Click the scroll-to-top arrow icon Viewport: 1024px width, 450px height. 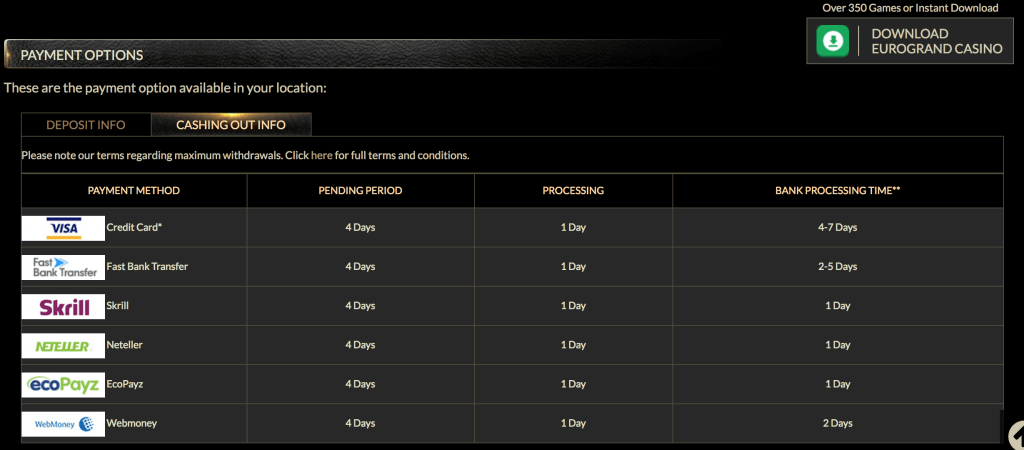pyautogui.click(x=1015, y=433)
